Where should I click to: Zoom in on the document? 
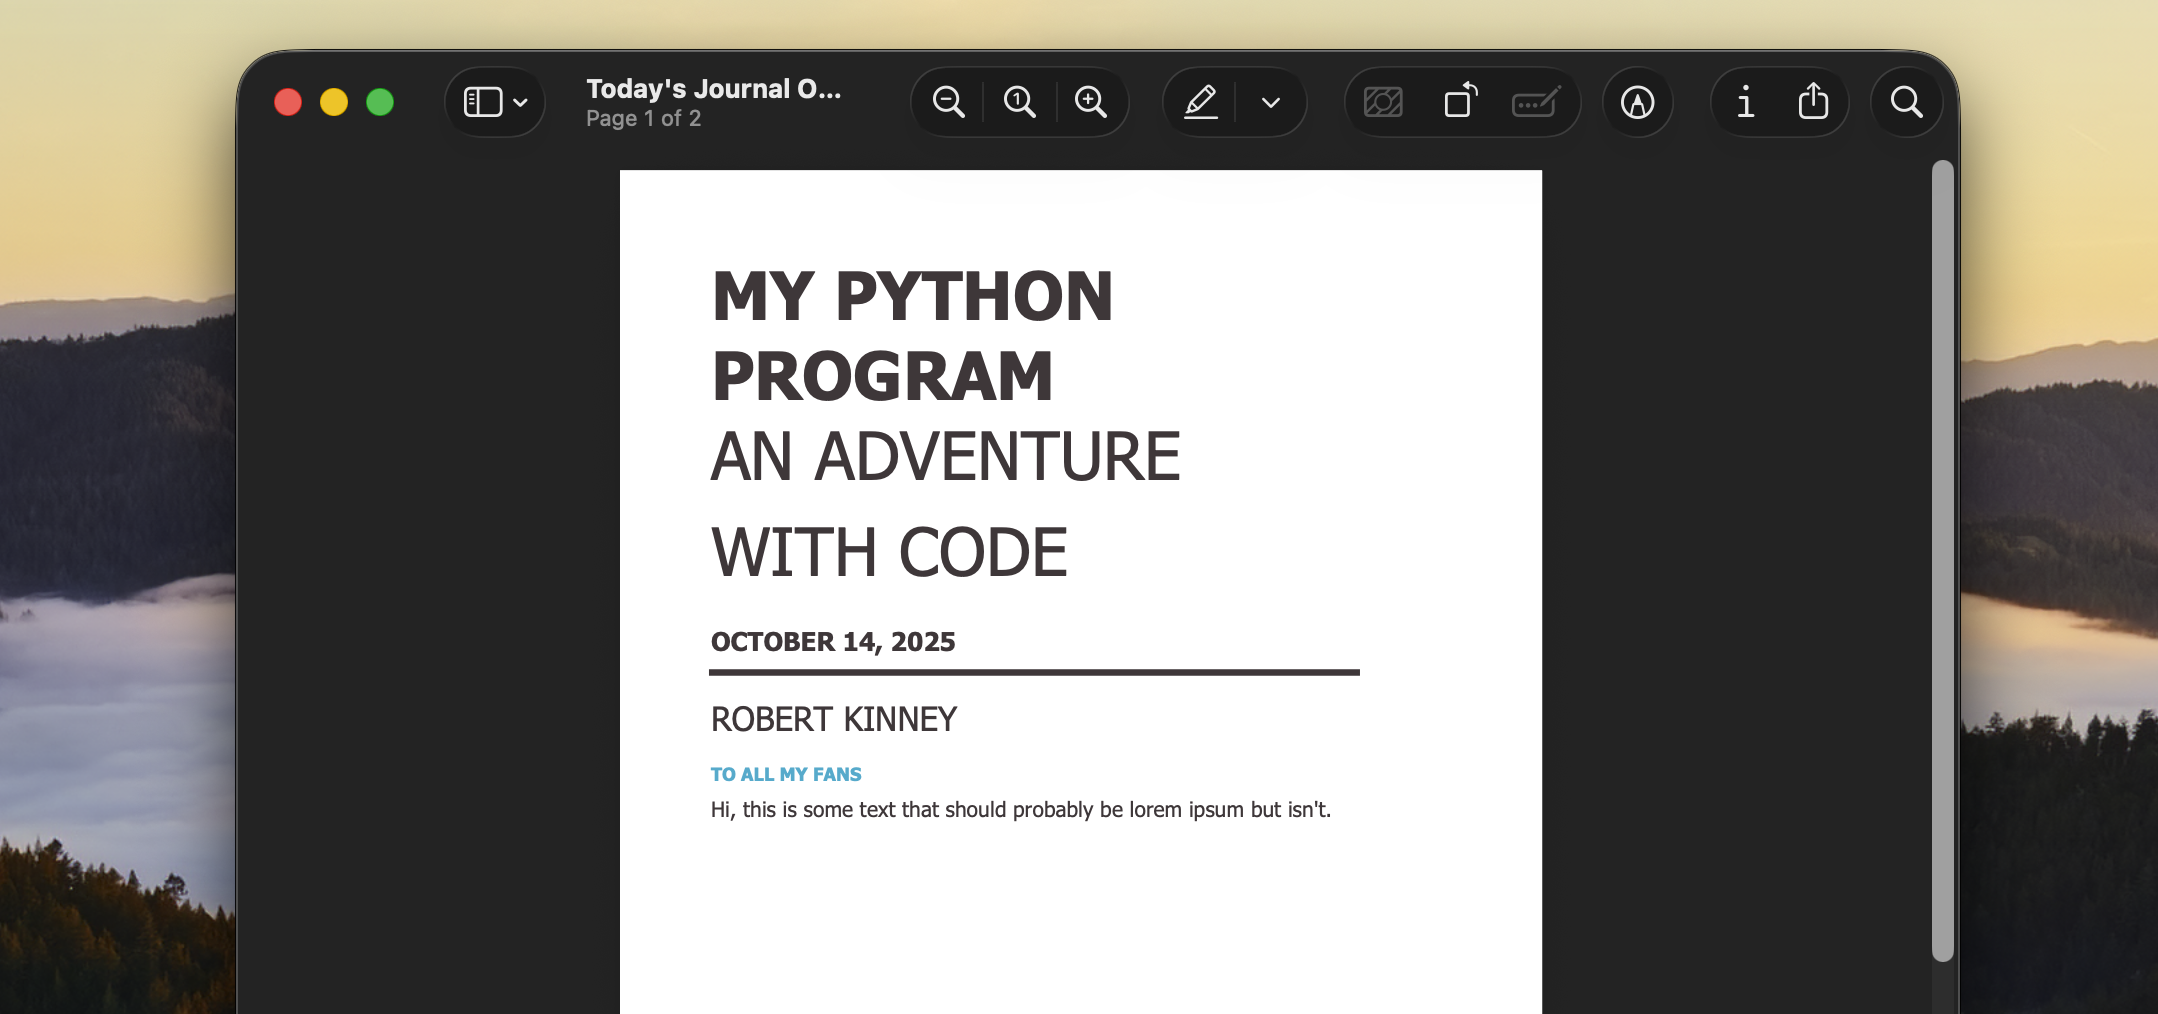tap(1090, 102)
